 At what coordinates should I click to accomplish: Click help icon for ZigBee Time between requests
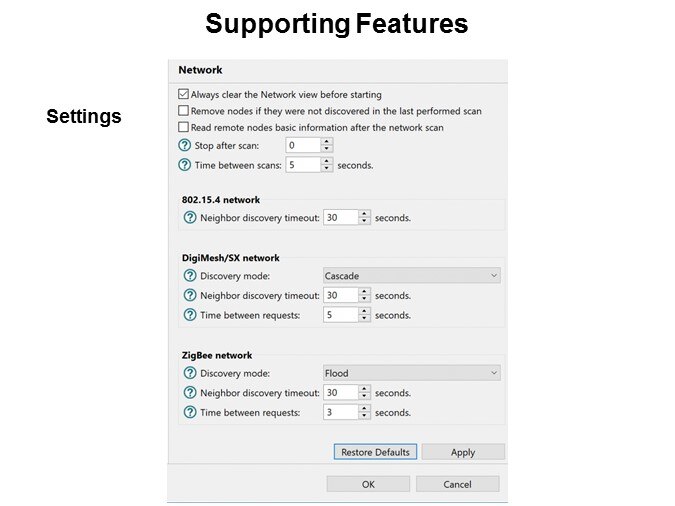(x=190, y=412)
